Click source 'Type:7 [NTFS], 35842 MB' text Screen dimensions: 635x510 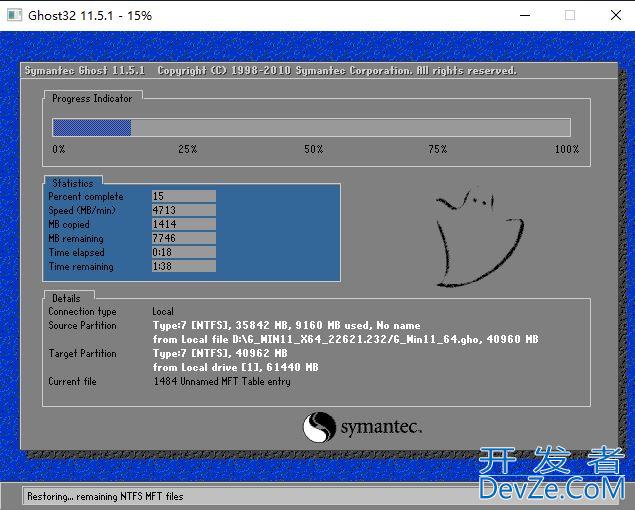287,325
